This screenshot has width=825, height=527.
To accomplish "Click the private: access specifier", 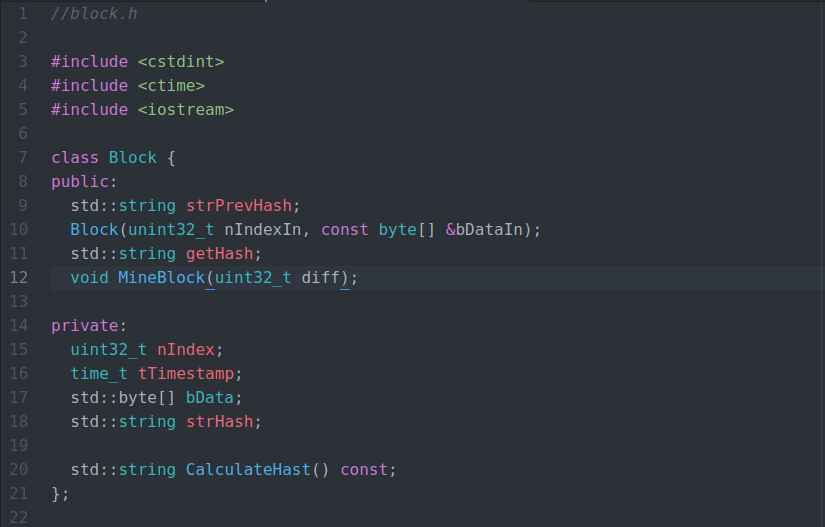I will coord(89,326).
